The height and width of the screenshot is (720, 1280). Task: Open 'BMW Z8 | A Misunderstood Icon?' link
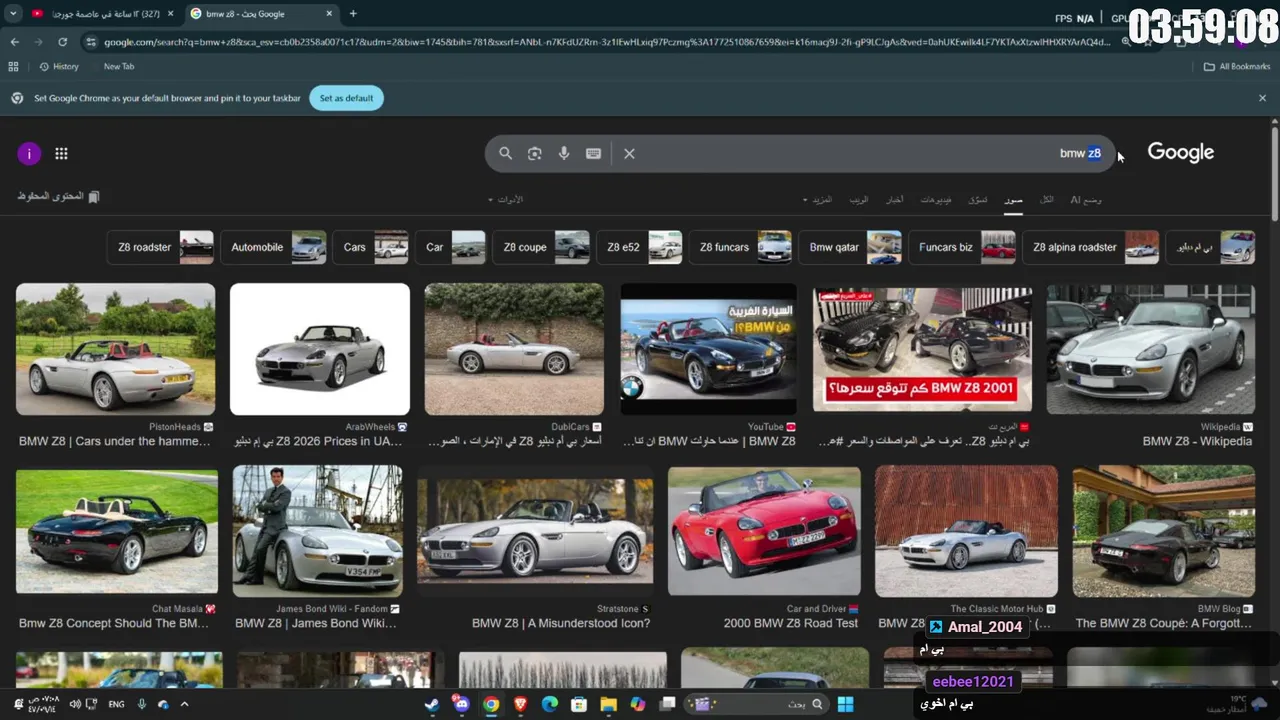click(561, 623)
